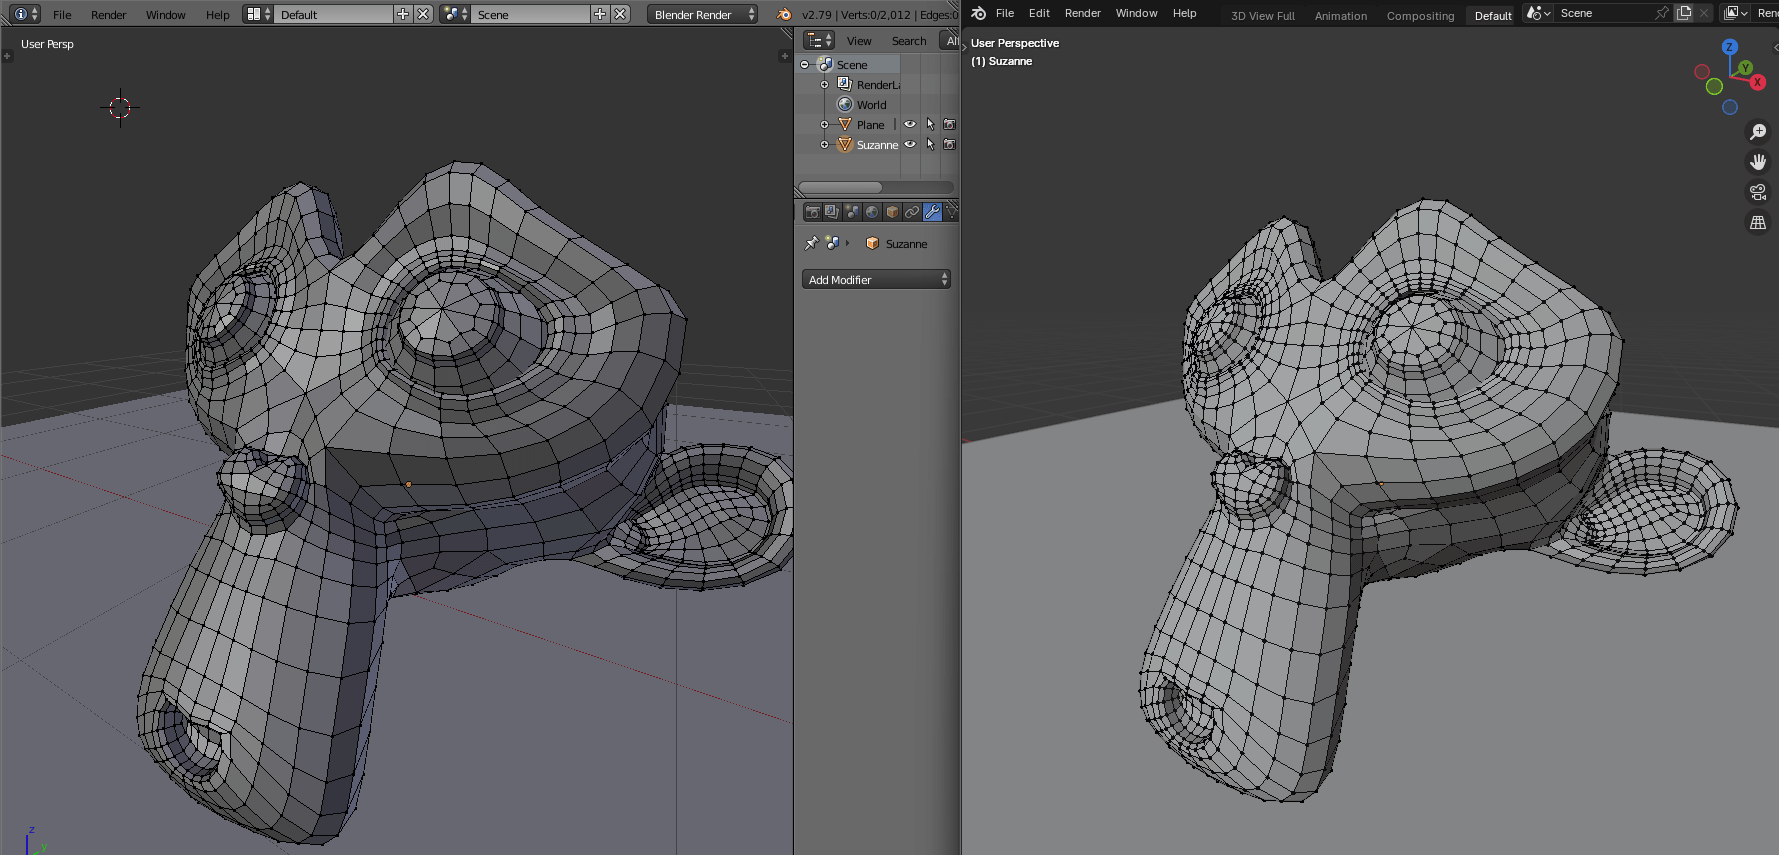Open File menu in newer Blender window
Image resolution: width=1779 pixels, height=855 pixels.
tap(1005, 13)
